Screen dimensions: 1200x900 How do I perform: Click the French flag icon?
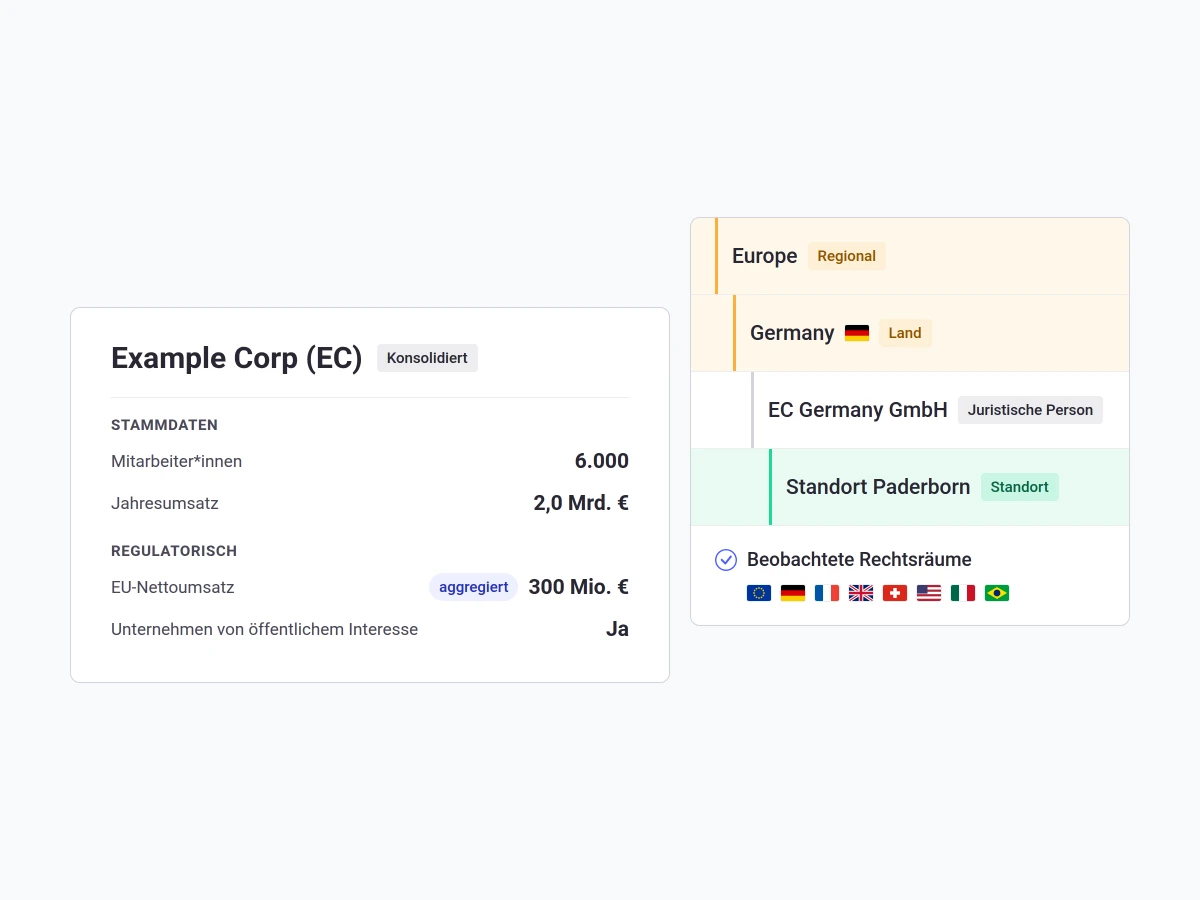pyautogui.click(x=827, y=593)
